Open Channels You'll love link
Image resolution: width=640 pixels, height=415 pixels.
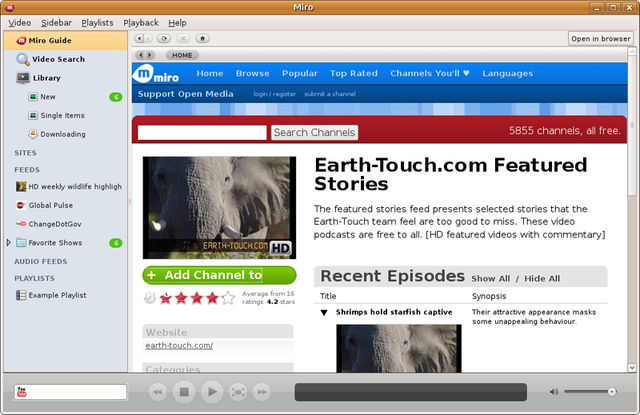point(430,73)
